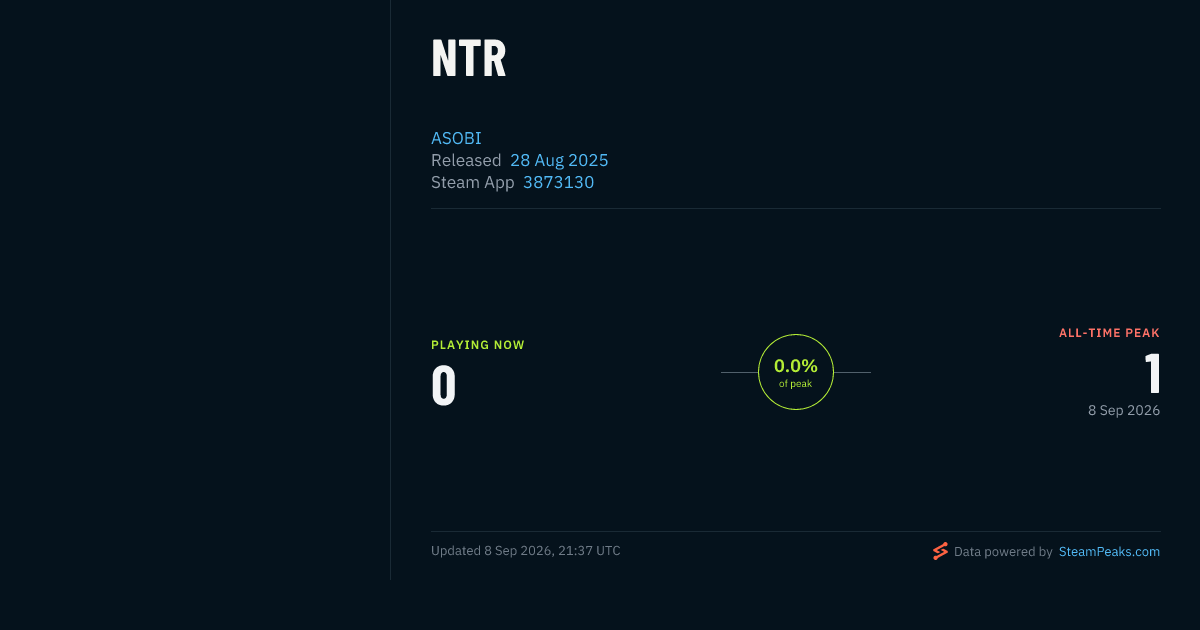Click the Updated 8 Sep 2026 timestamp
Viewport: 1200px width, 630px height.
point(526,551)
